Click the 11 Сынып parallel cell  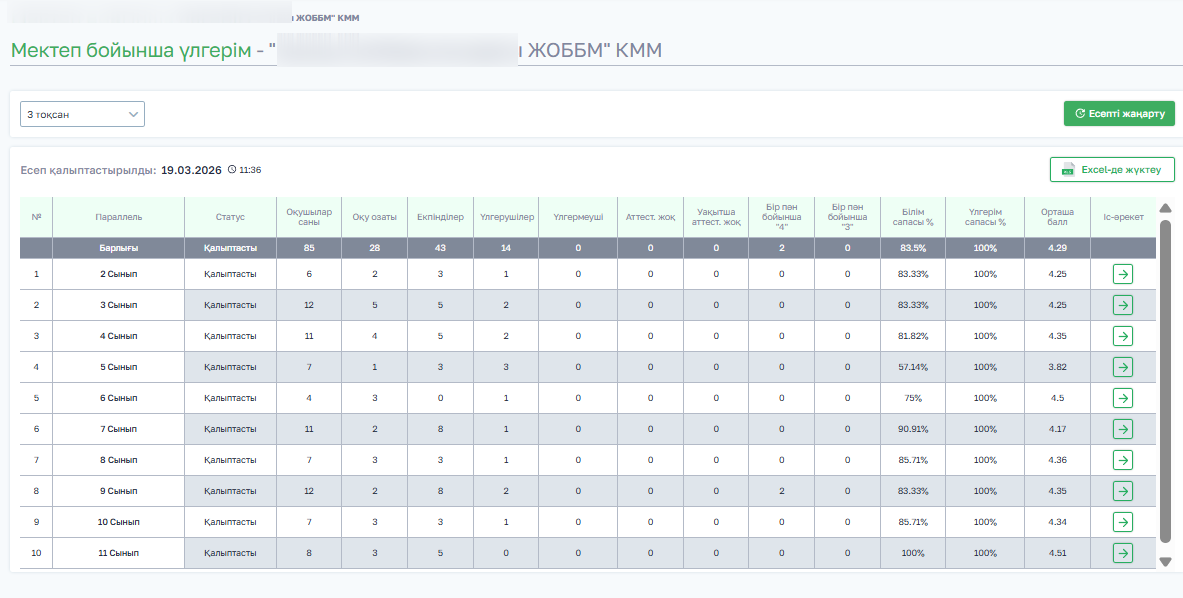pyautogui.click(x=118, y=553)
